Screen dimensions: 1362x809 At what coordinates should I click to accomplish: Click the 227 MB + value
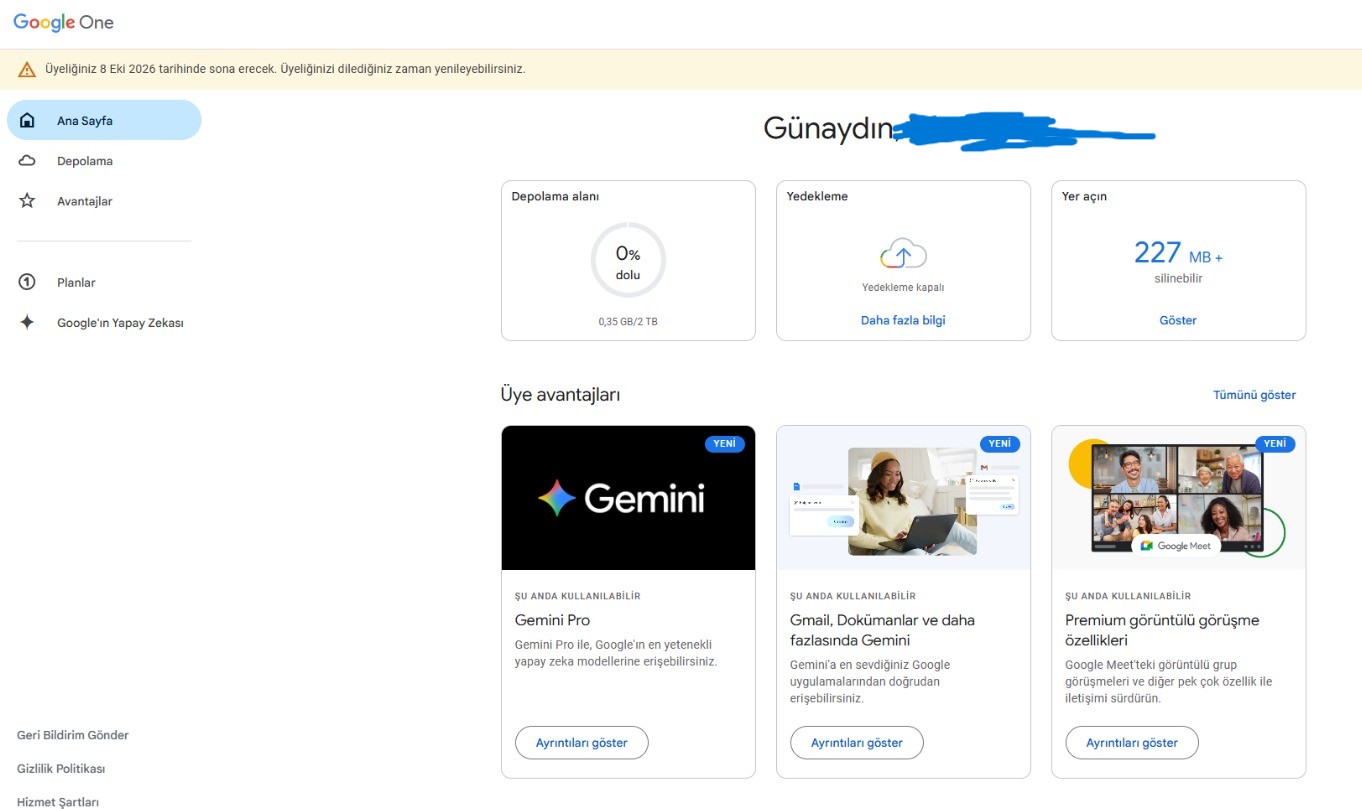(1178, 254)
